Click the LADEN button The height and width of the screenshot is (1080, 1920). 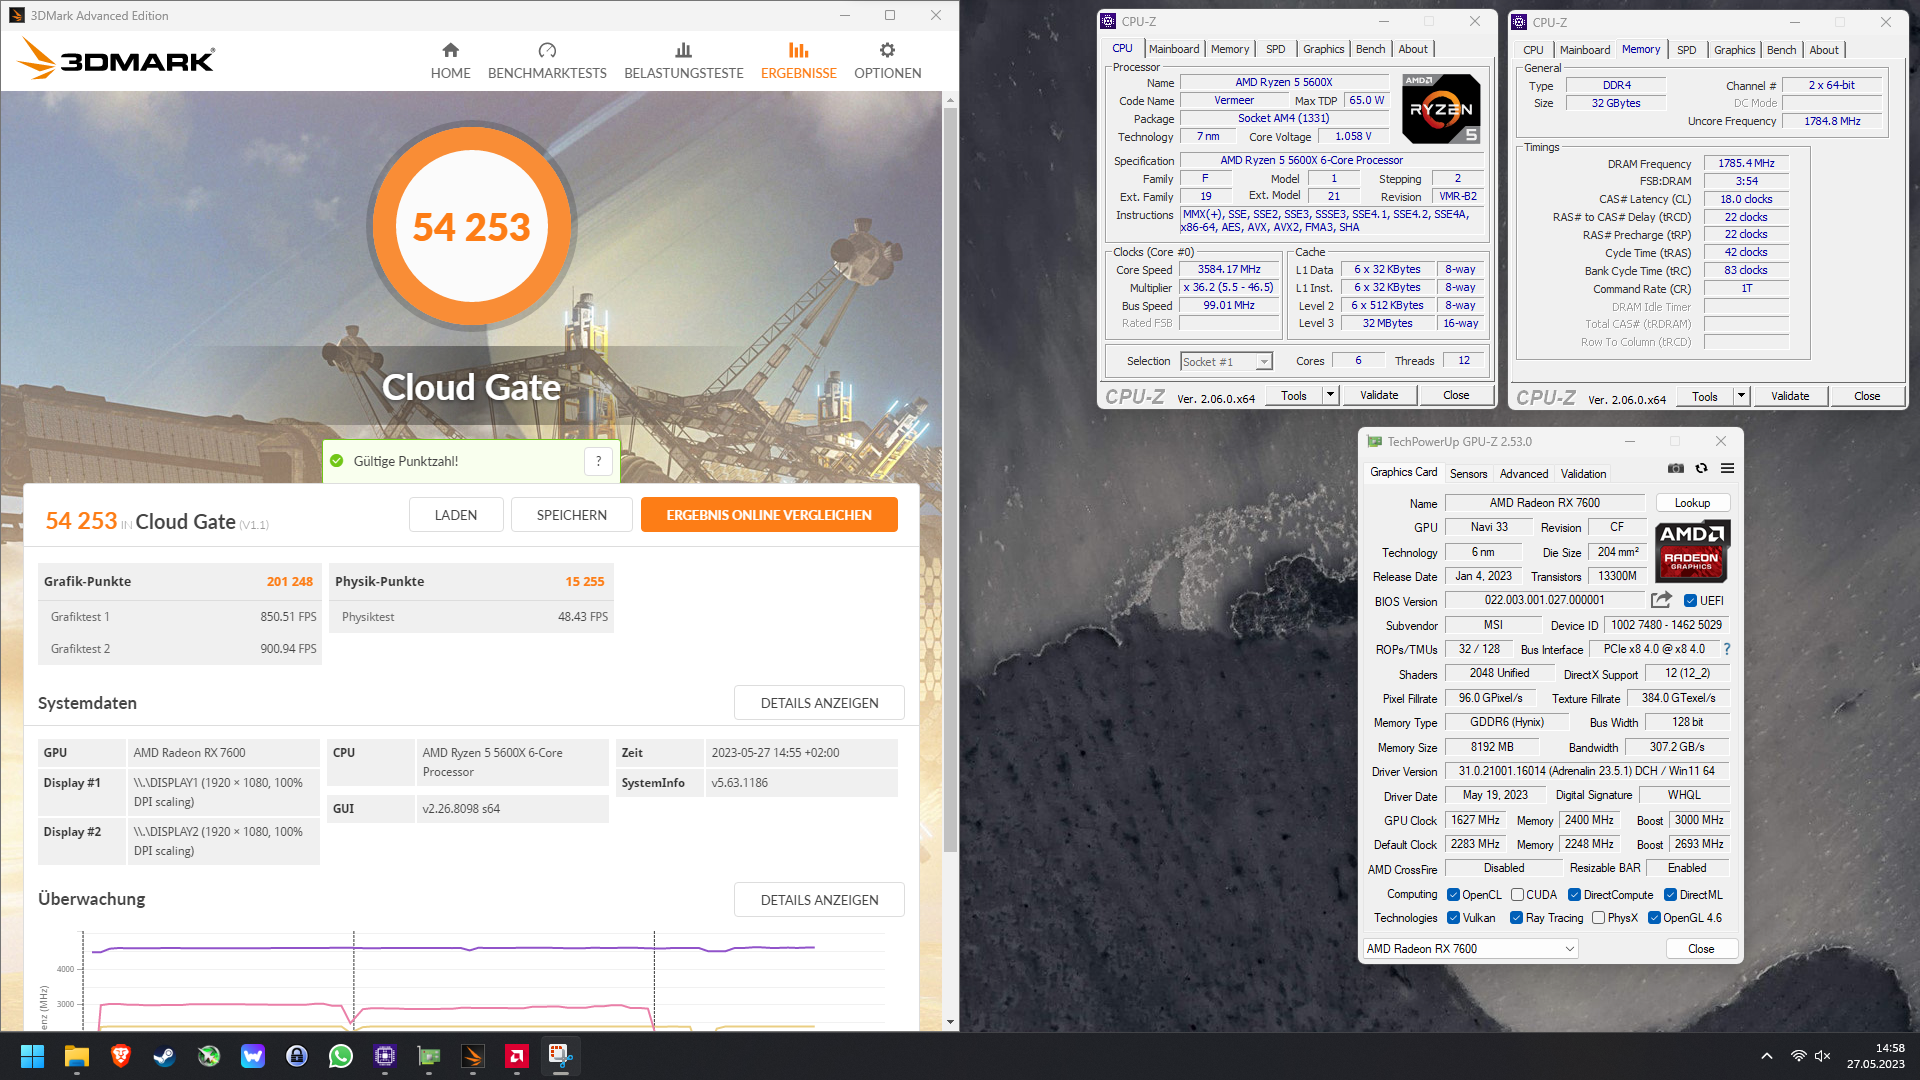click(x=455, y=515)
